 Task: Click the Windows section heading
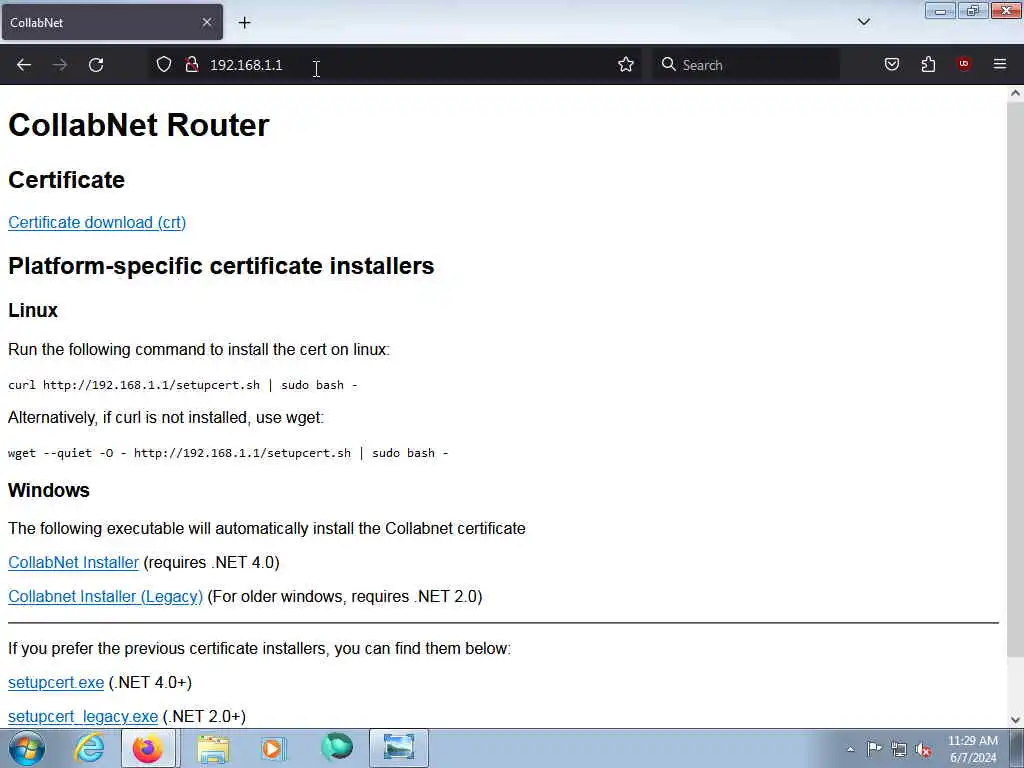pos(48,490)
